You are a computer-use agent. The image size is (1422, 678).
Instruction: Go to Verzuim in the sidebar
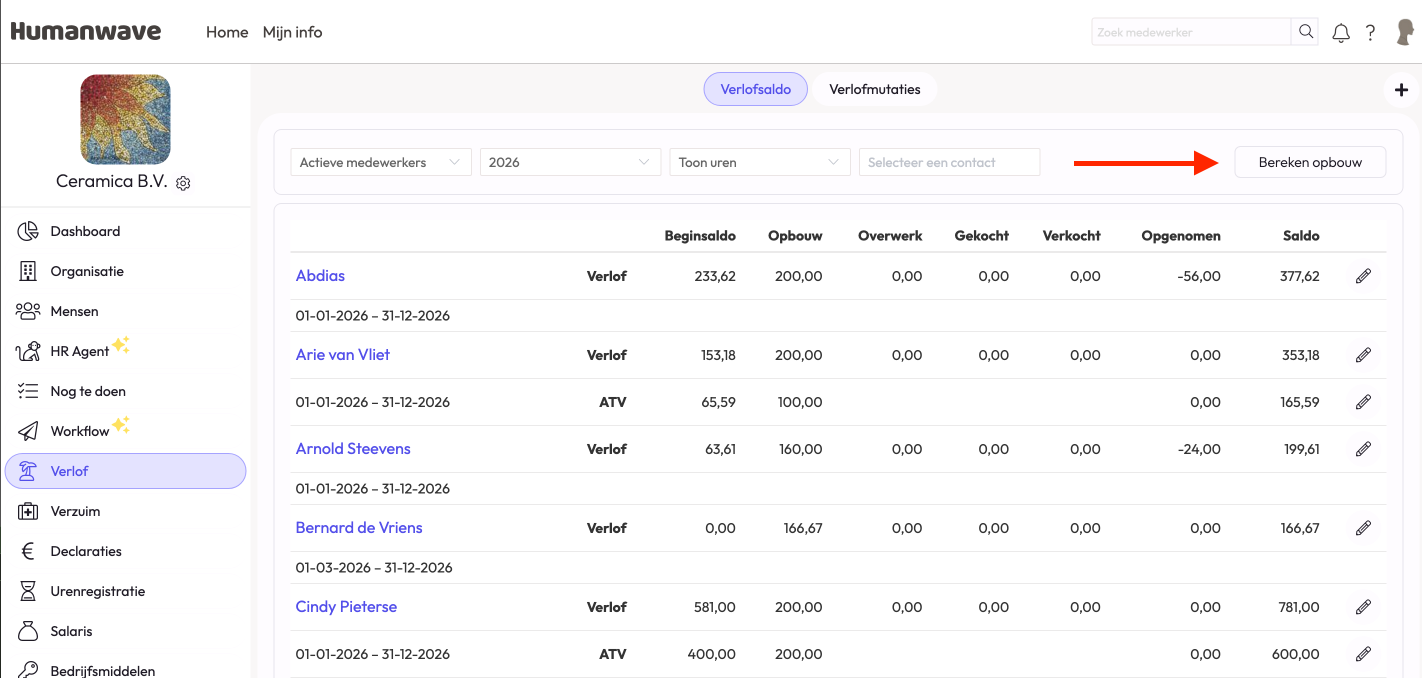75,511
